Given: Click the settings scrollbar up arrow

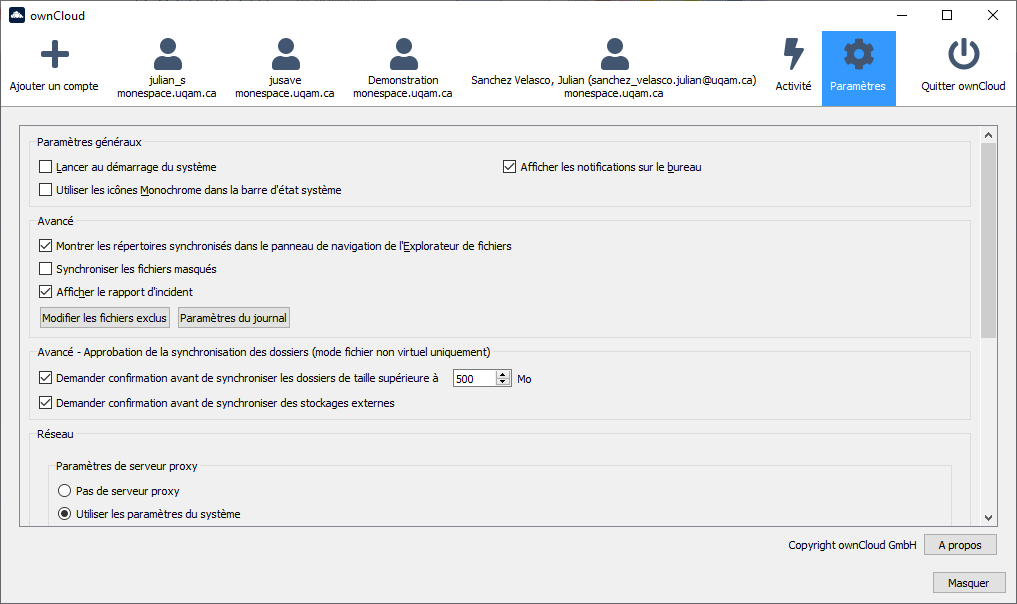Looking at the screenshot, I should 988,135.
